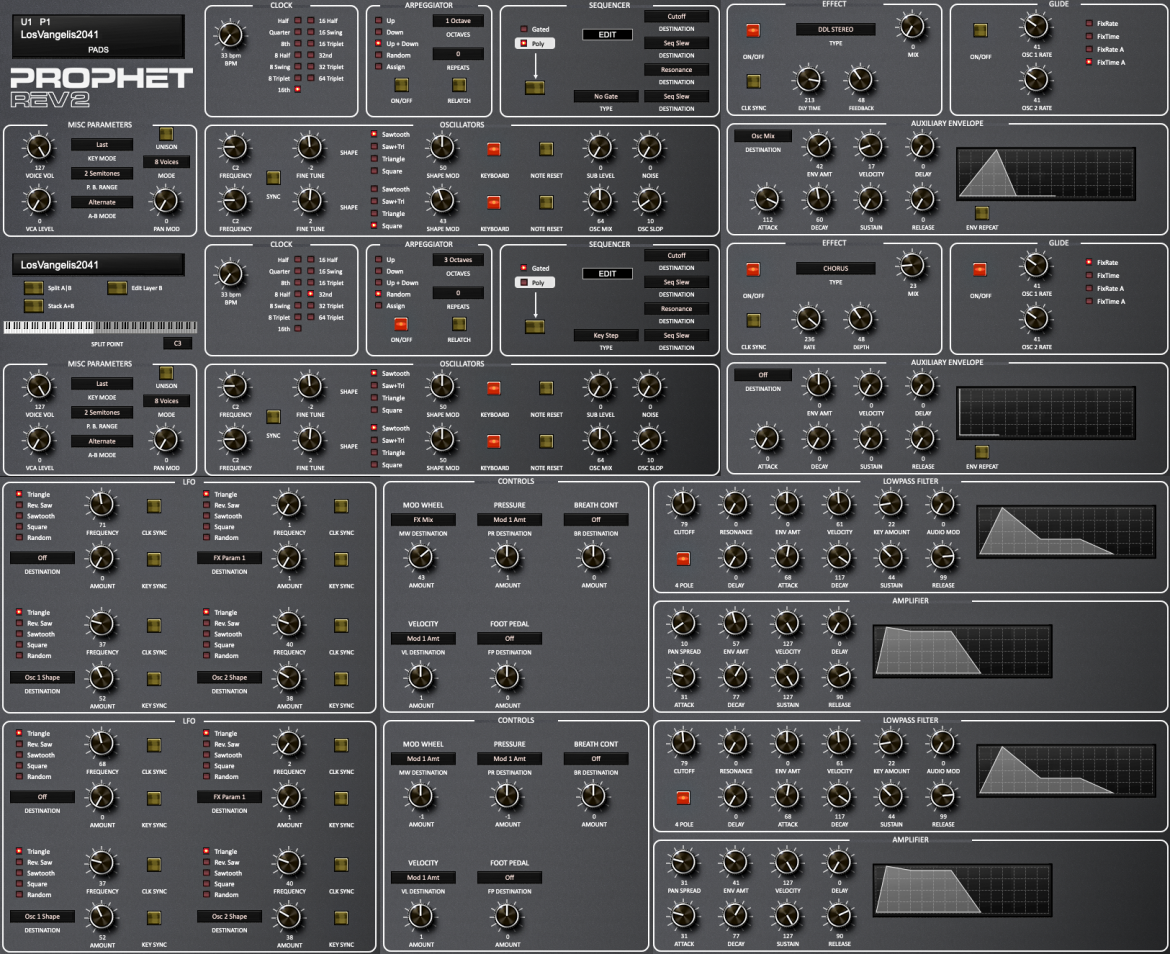Turn off the lit red Arpeggiator ON/OFF button

(401, 324)
